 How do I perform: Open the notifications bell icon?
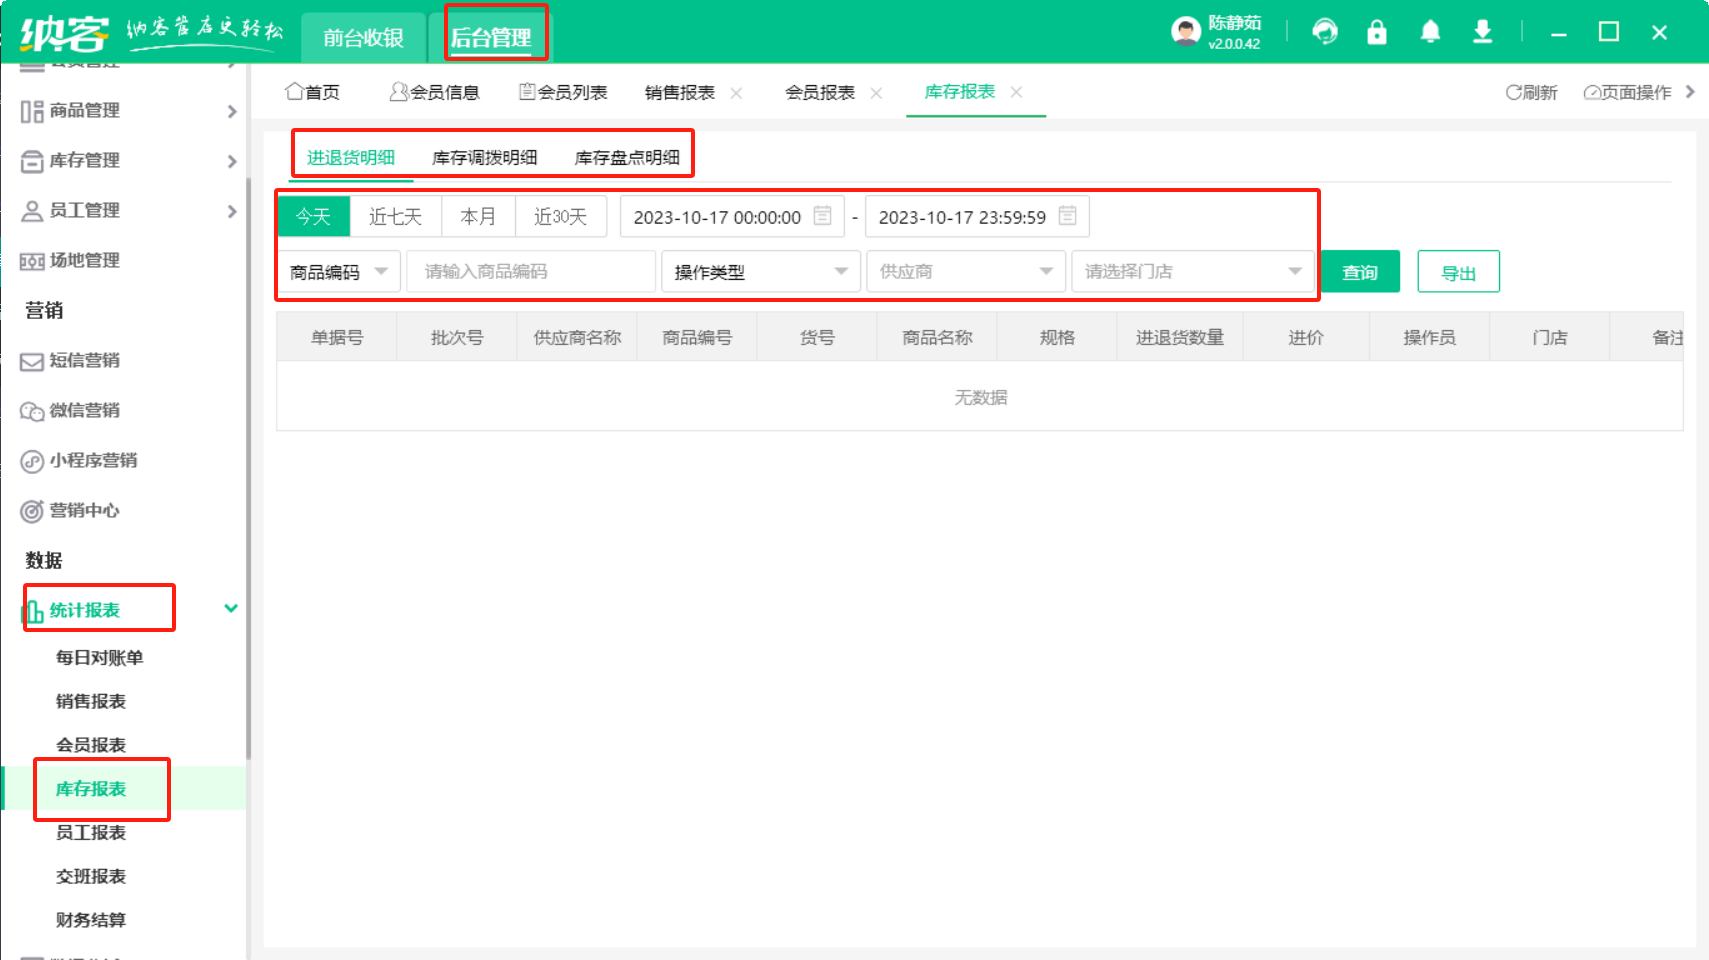(1430, 32)
